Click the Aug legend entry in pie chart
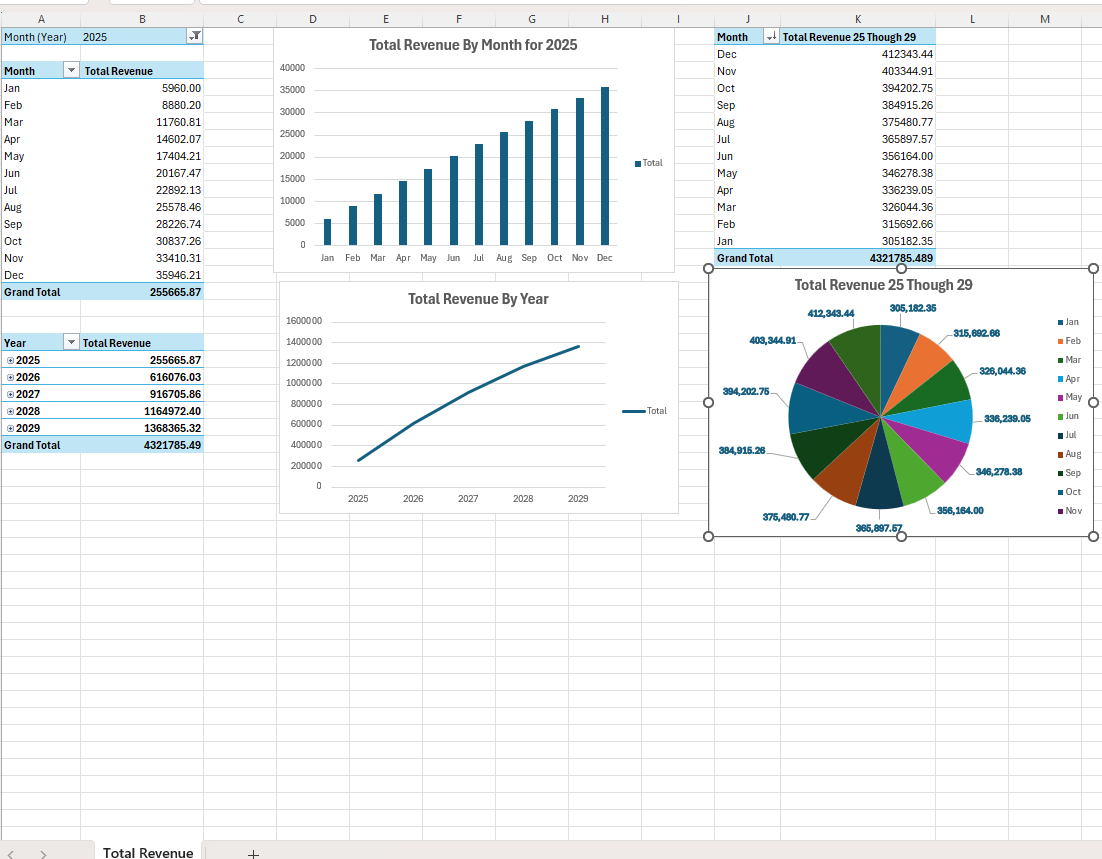This screenshot has height=859, width=1102. point(1070,454)
